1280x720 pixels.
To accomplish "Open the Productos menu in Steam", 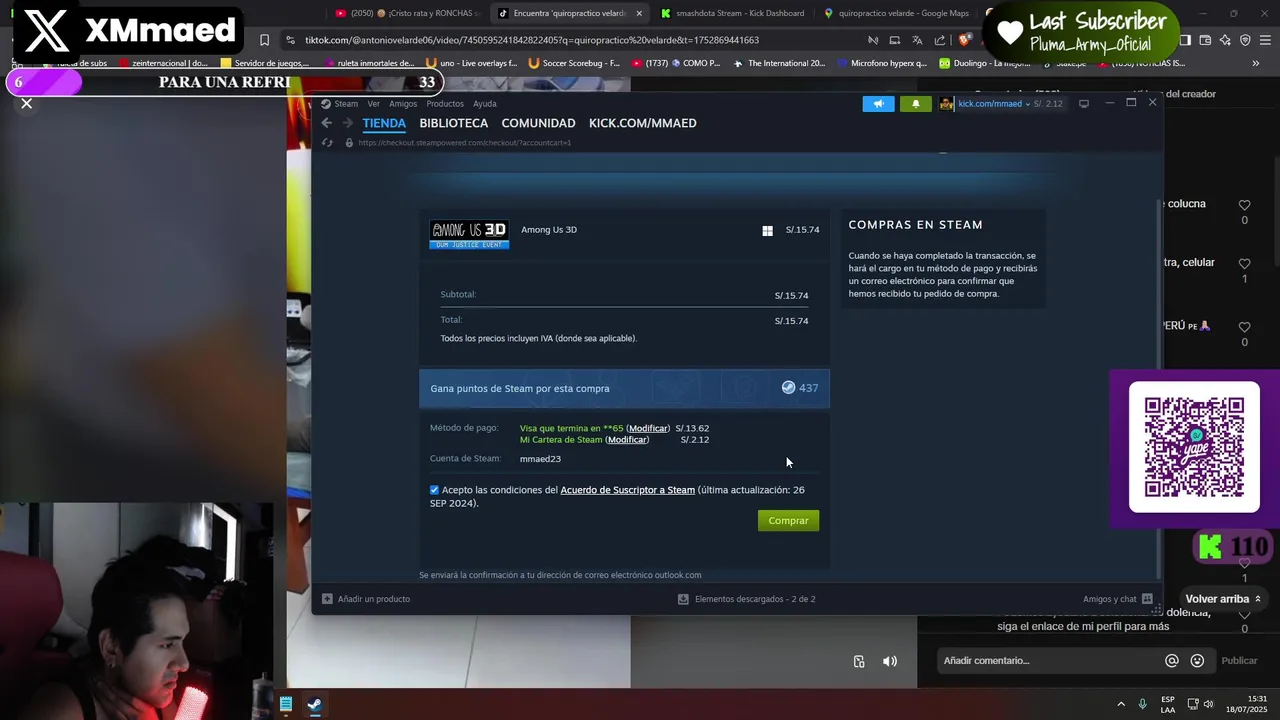I will pyautogui.click(x=445, y=104).
